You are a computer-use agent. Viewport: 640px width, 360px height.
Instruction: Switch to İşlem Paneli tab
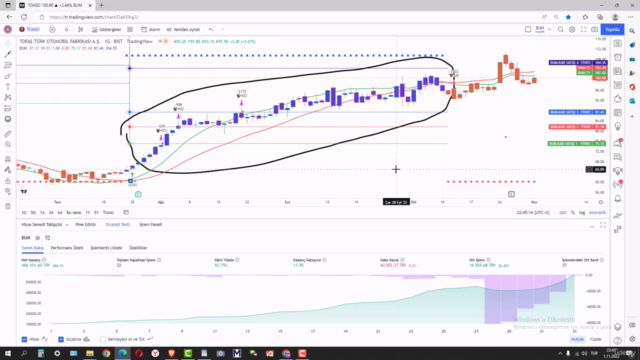point(151,224)
